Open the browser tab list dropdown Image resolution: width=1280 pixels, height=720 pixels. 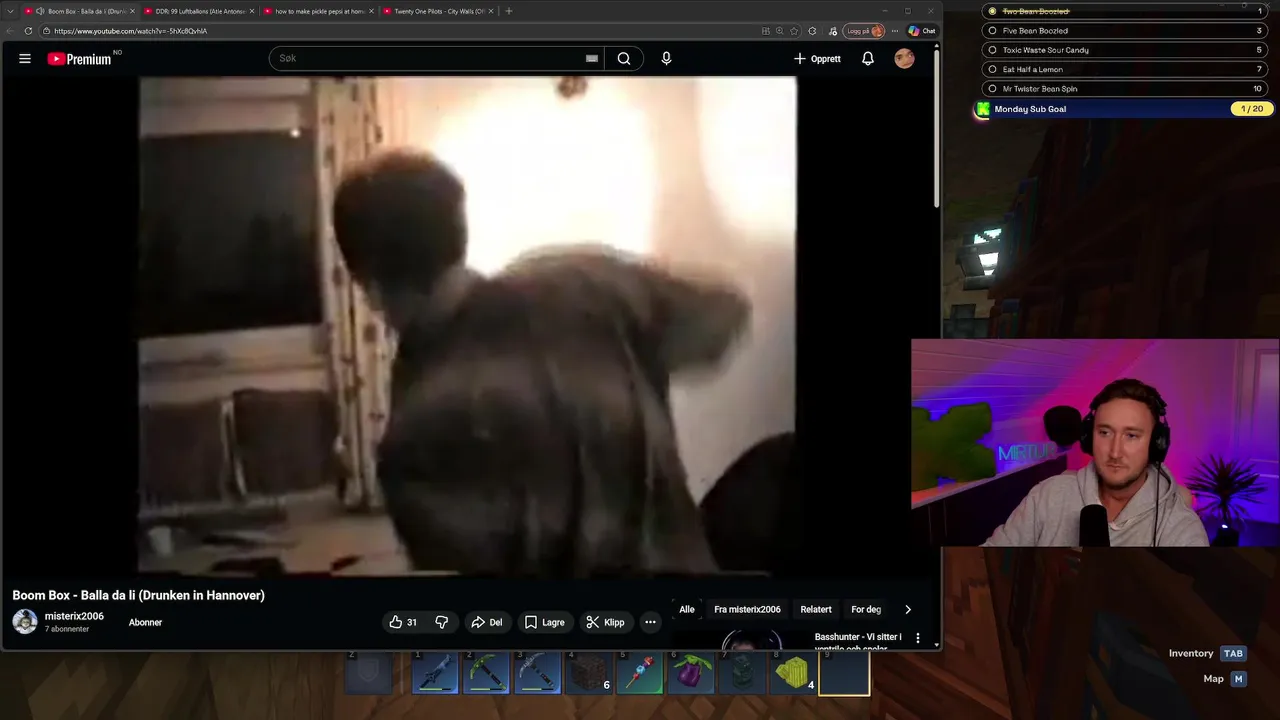10,11
